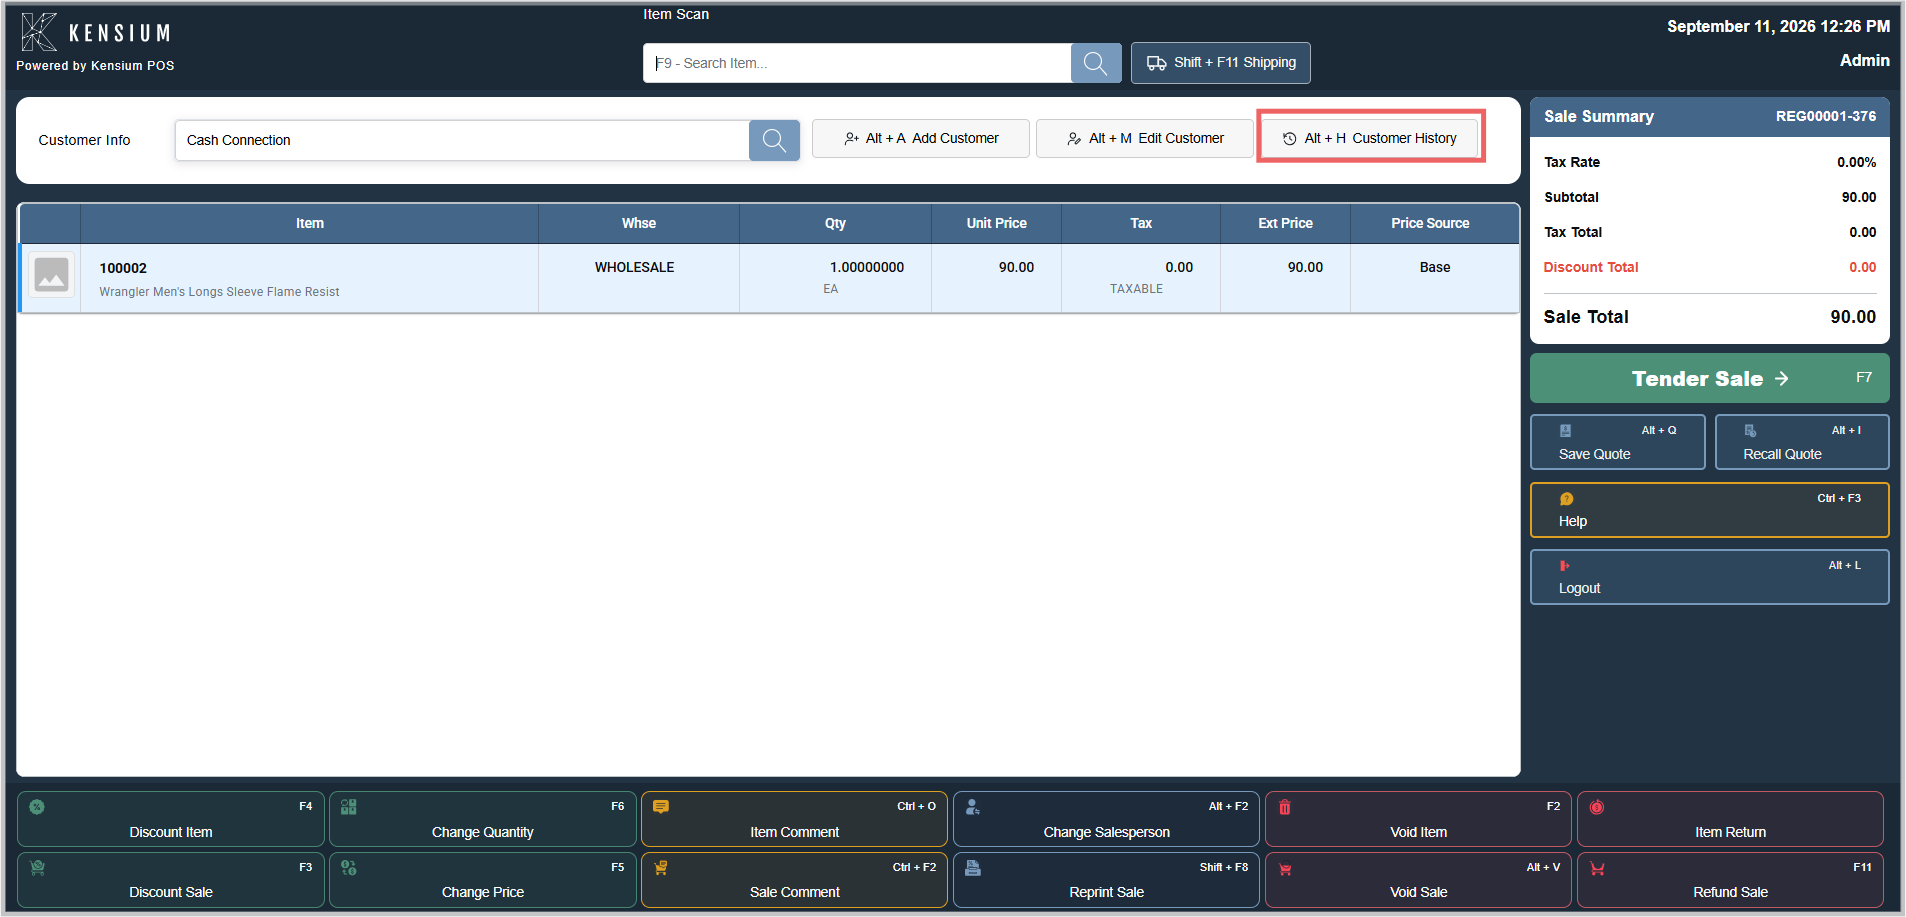Click Change Price label
1906x917 pixels.
tap(483, 892)
